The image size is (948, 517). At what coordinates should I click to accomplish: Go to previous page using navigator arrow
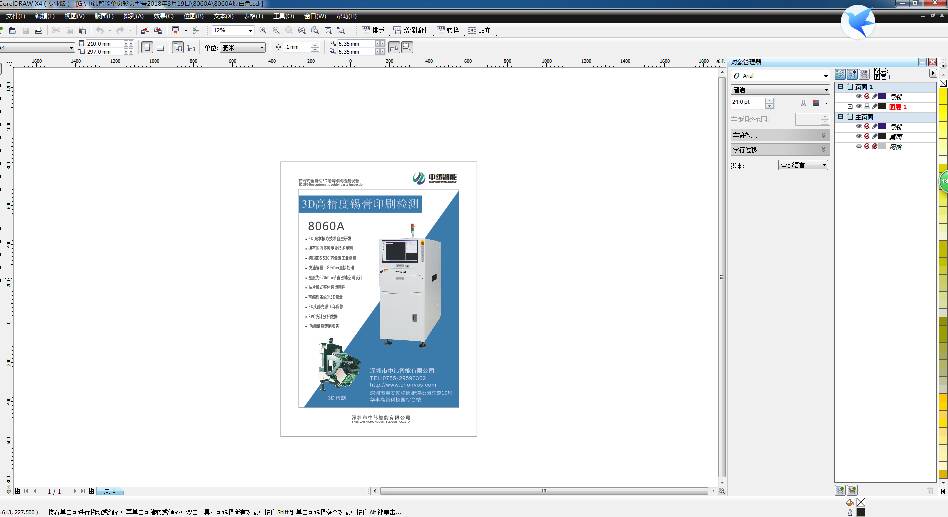coord(35,491)
